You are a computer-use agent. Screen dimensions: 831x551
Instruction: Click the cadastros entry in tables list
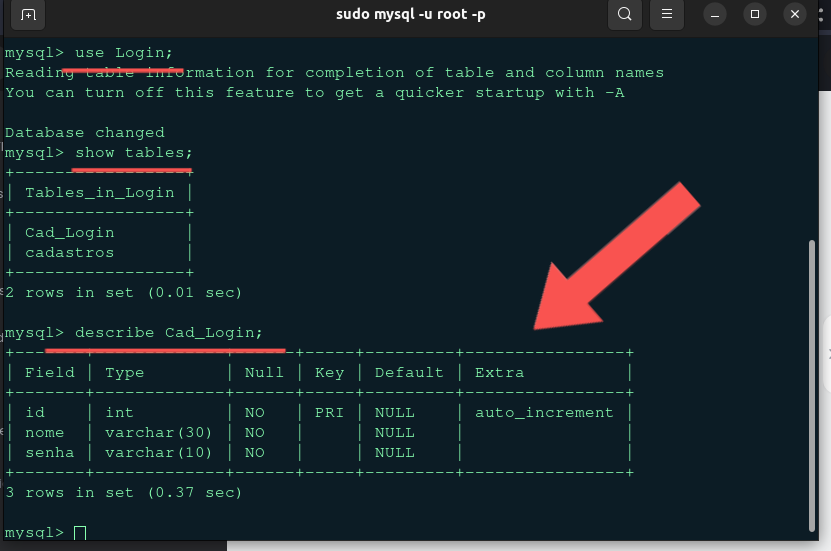click(x=69, y=253)
